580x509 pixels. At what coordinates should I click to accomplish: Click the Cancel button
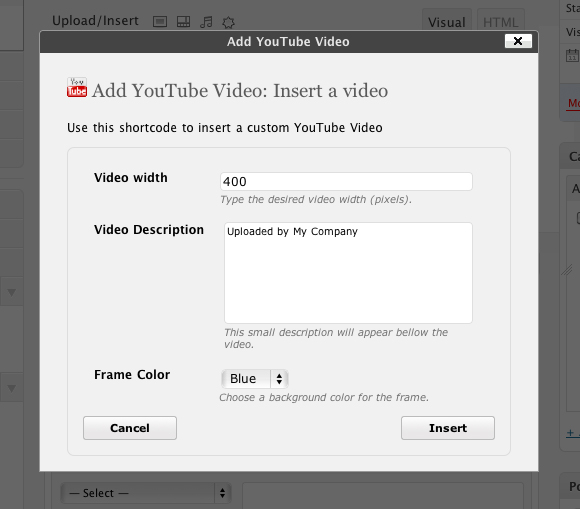(130, 428)
